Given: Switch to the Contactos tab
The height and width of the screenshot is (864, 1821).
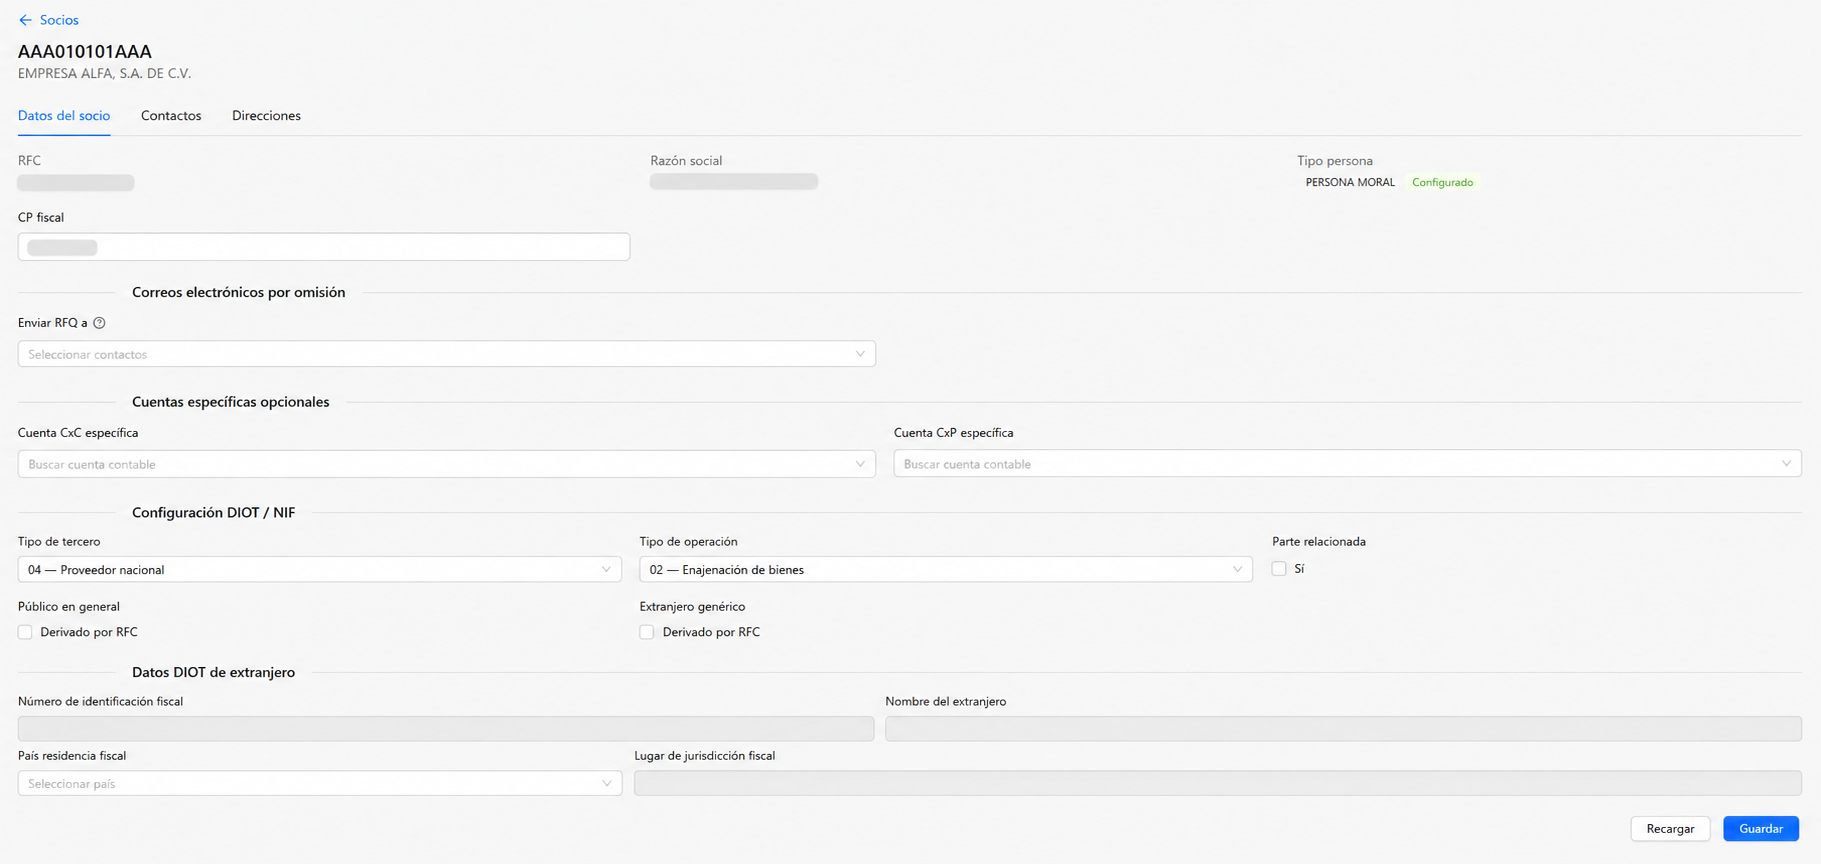Looking at the screenshot, I should (171, 116).
